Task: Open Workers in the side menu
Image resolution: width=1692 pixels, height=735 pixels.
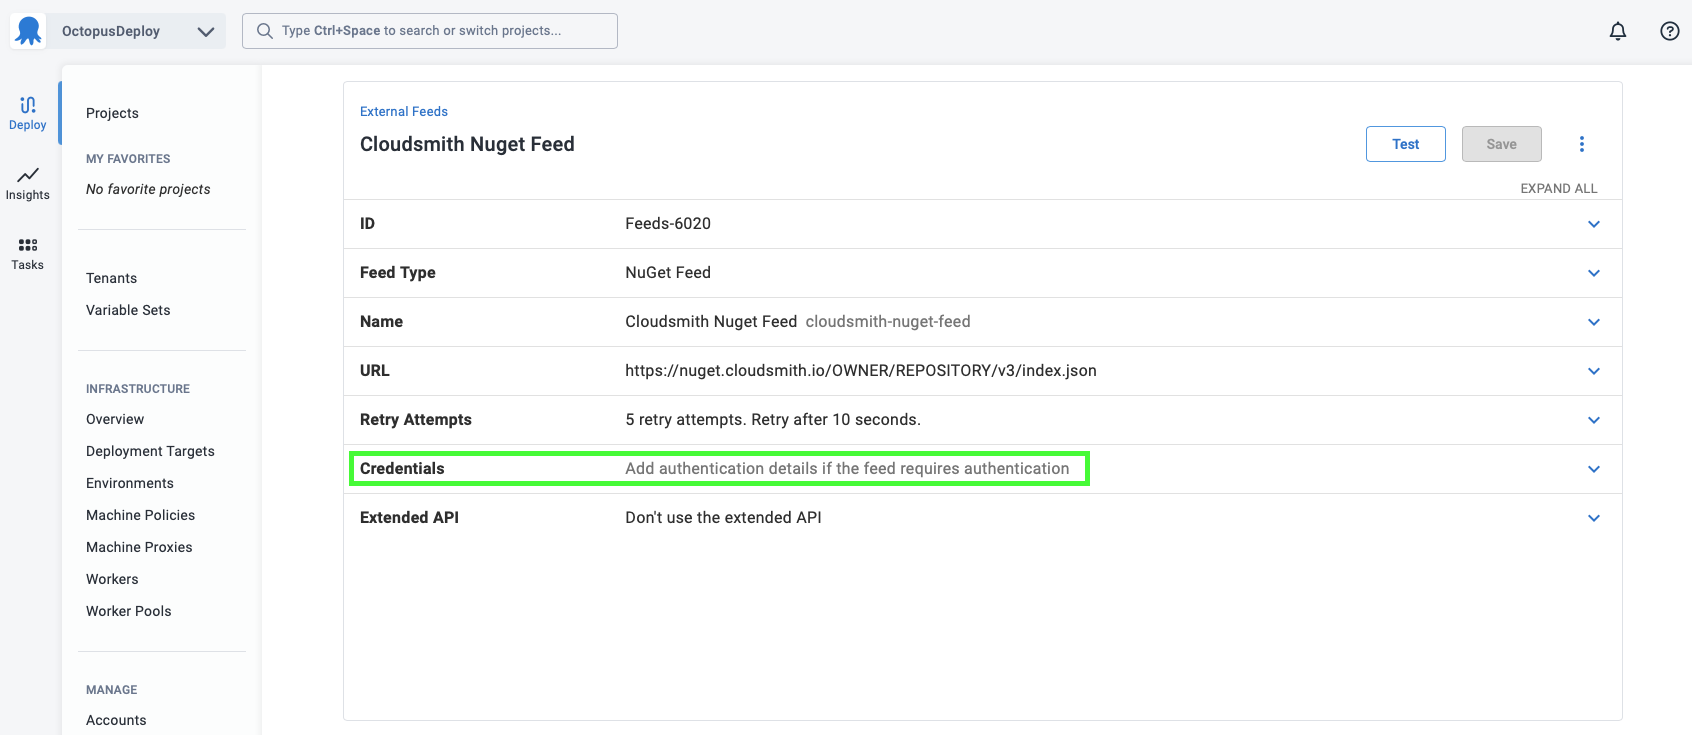Action: coord(112,579)
